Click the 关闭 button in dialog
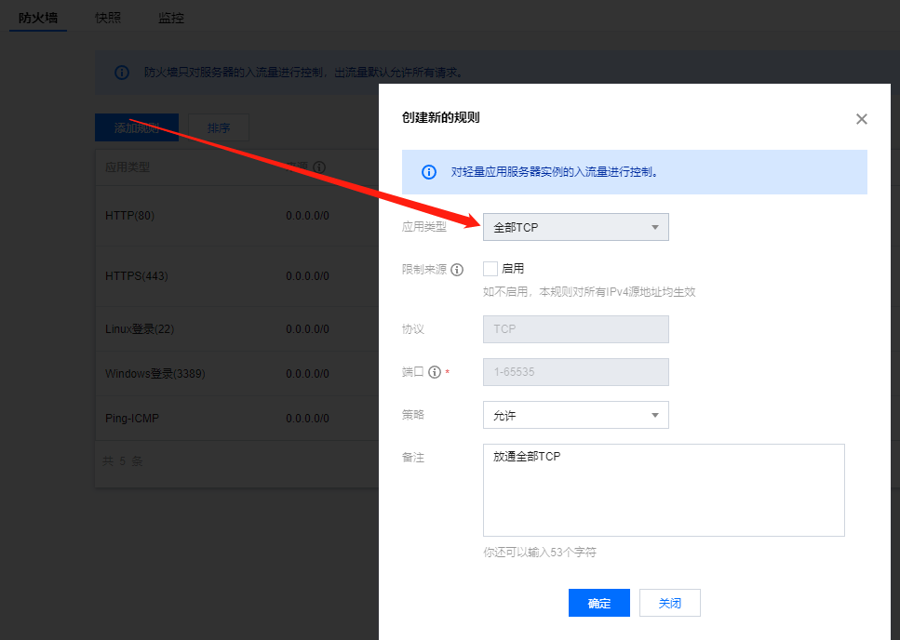 coord(669,603)
